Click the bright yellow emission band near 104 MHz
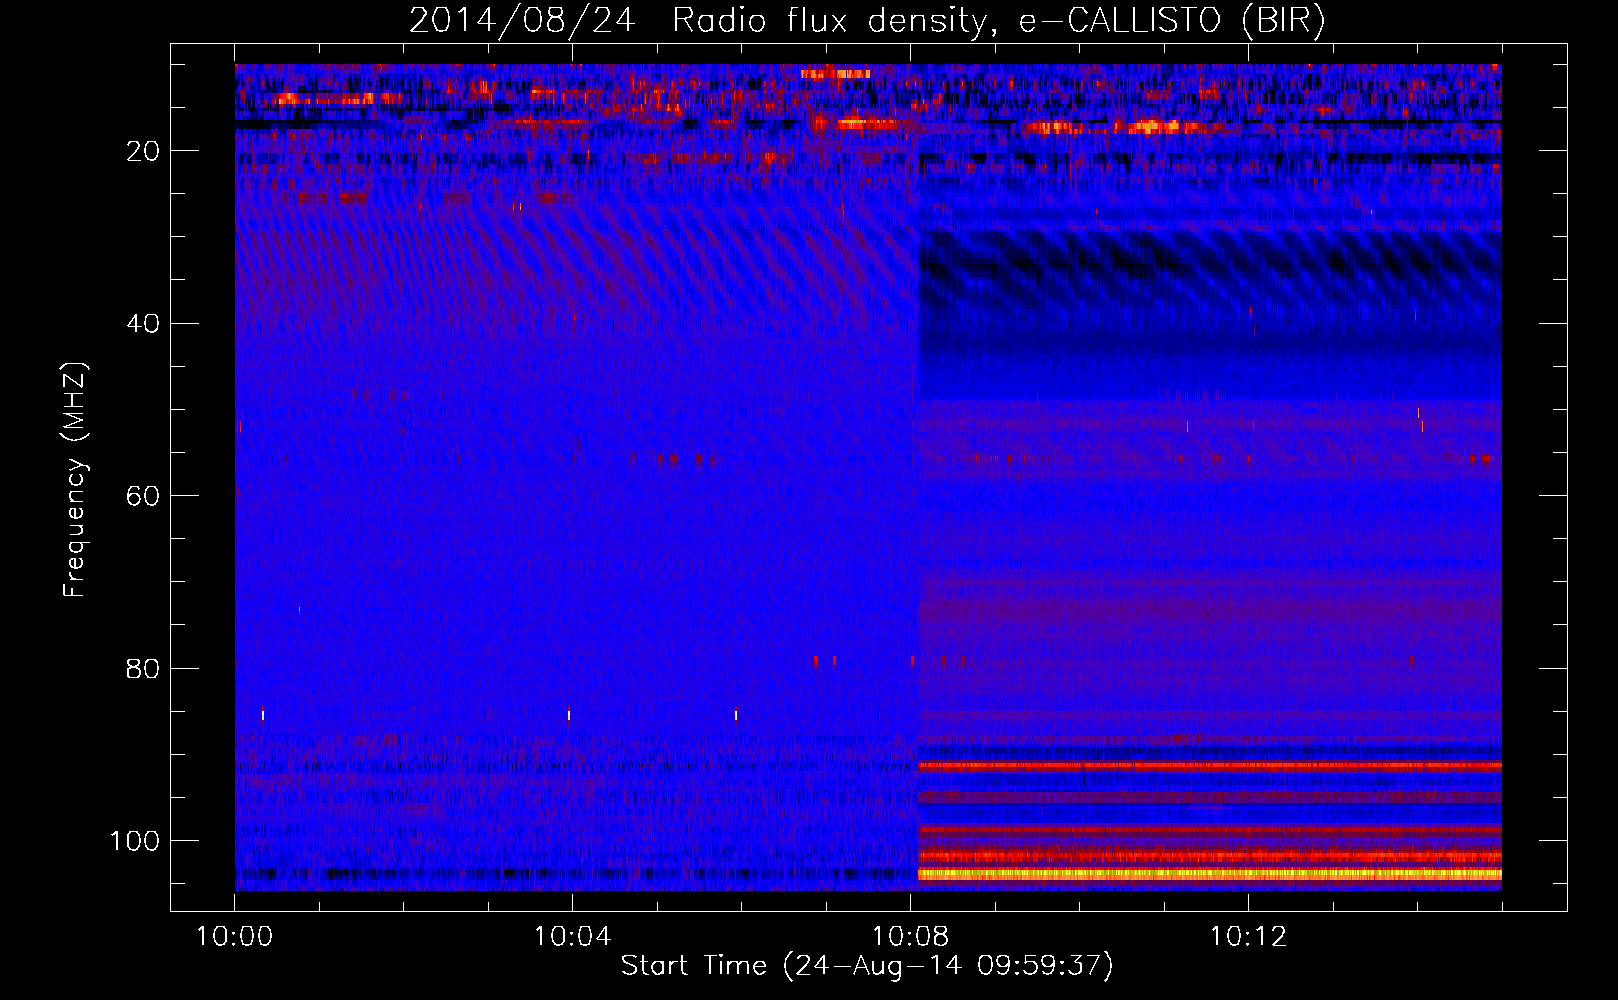This screenshot has height=1000, width=1618. pyautogui.click(x=1210, y=874)
